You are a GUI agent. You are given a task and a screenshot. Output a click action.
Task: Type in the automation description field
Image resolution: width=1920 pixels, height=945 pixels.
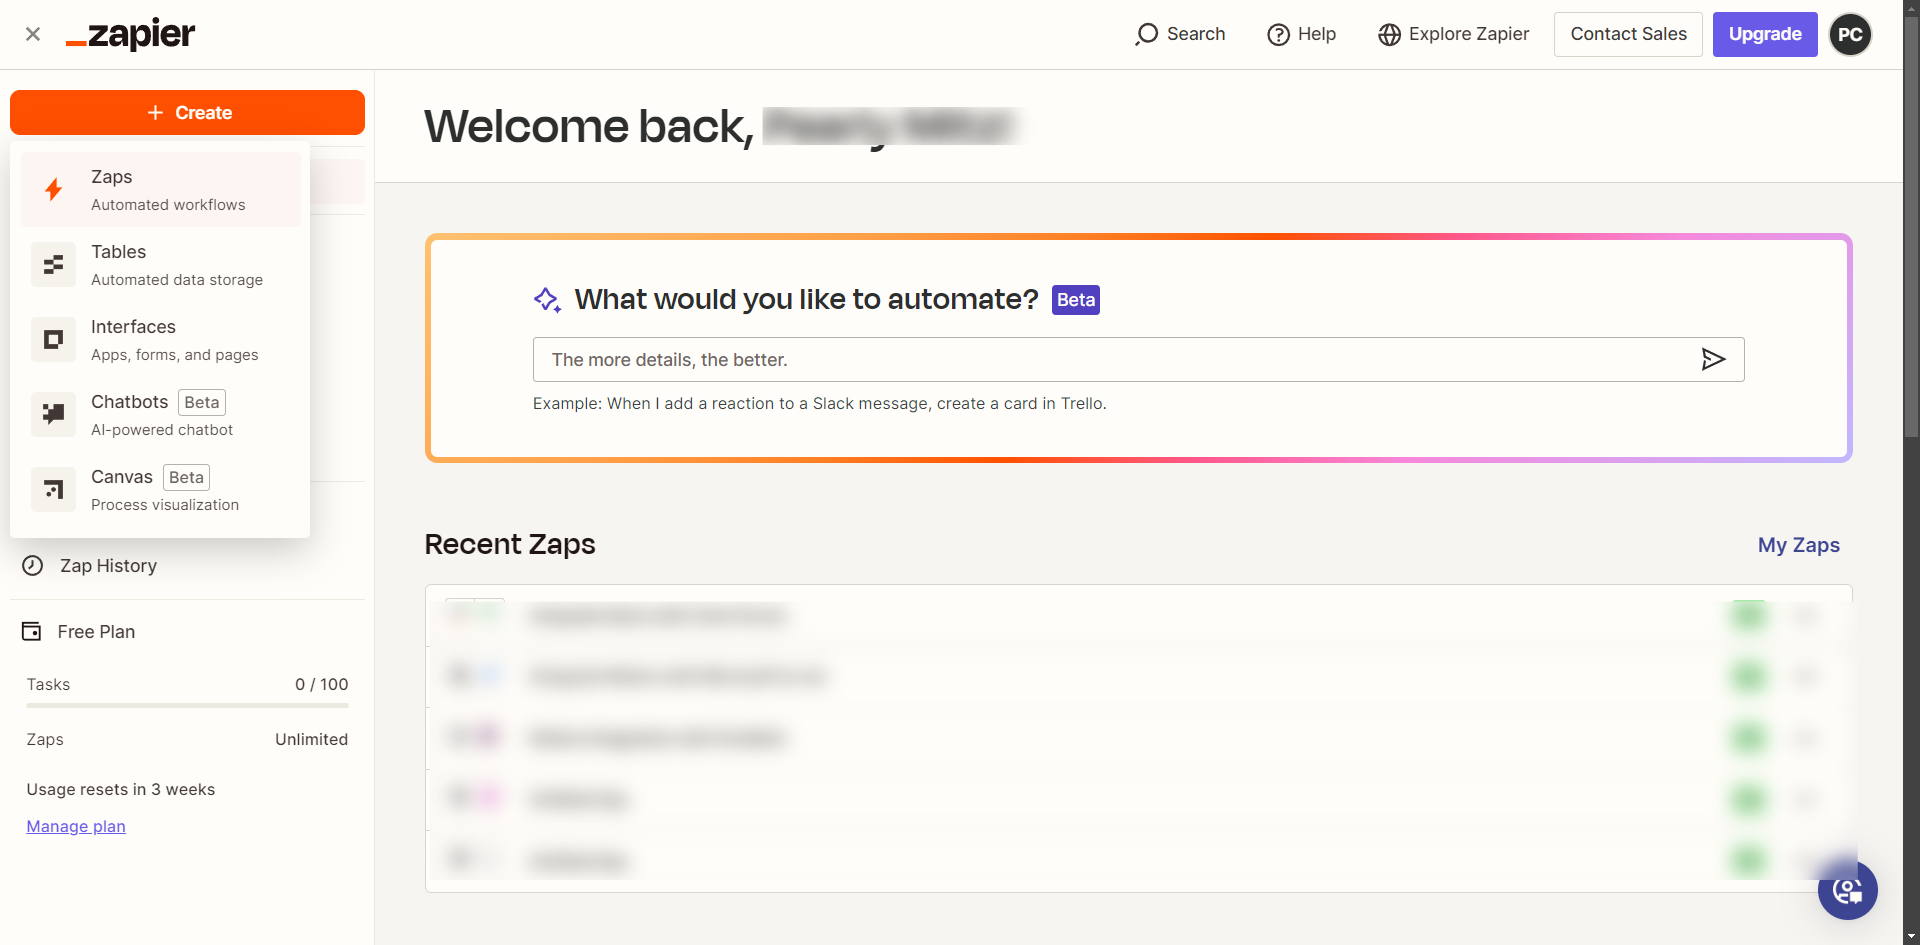pos(1110,360)
